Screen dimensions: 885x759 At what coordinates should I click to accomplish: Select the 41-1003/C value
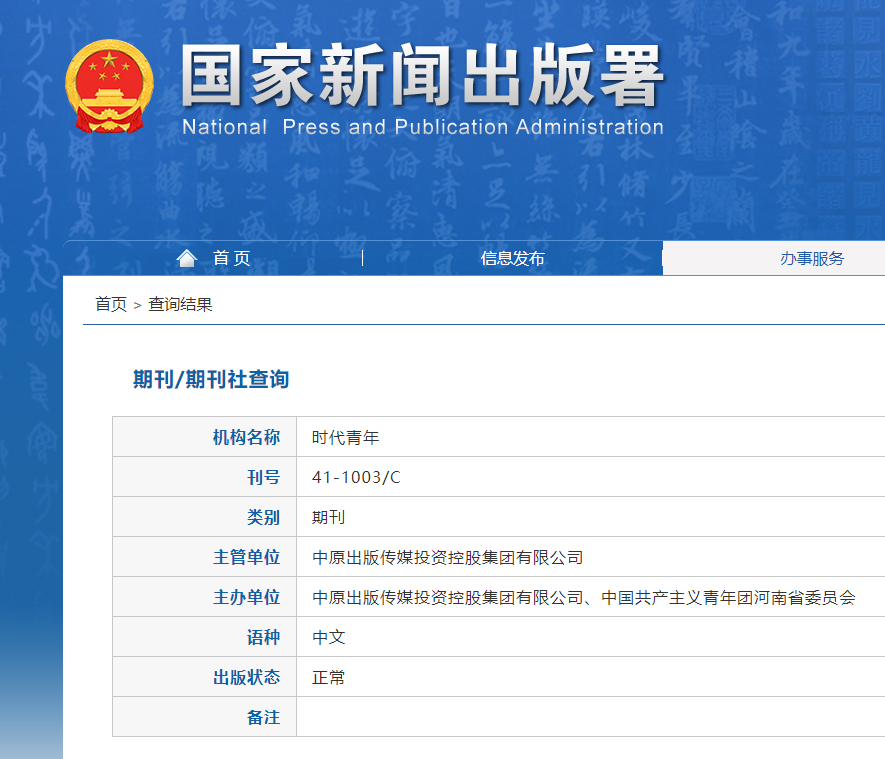356,477
